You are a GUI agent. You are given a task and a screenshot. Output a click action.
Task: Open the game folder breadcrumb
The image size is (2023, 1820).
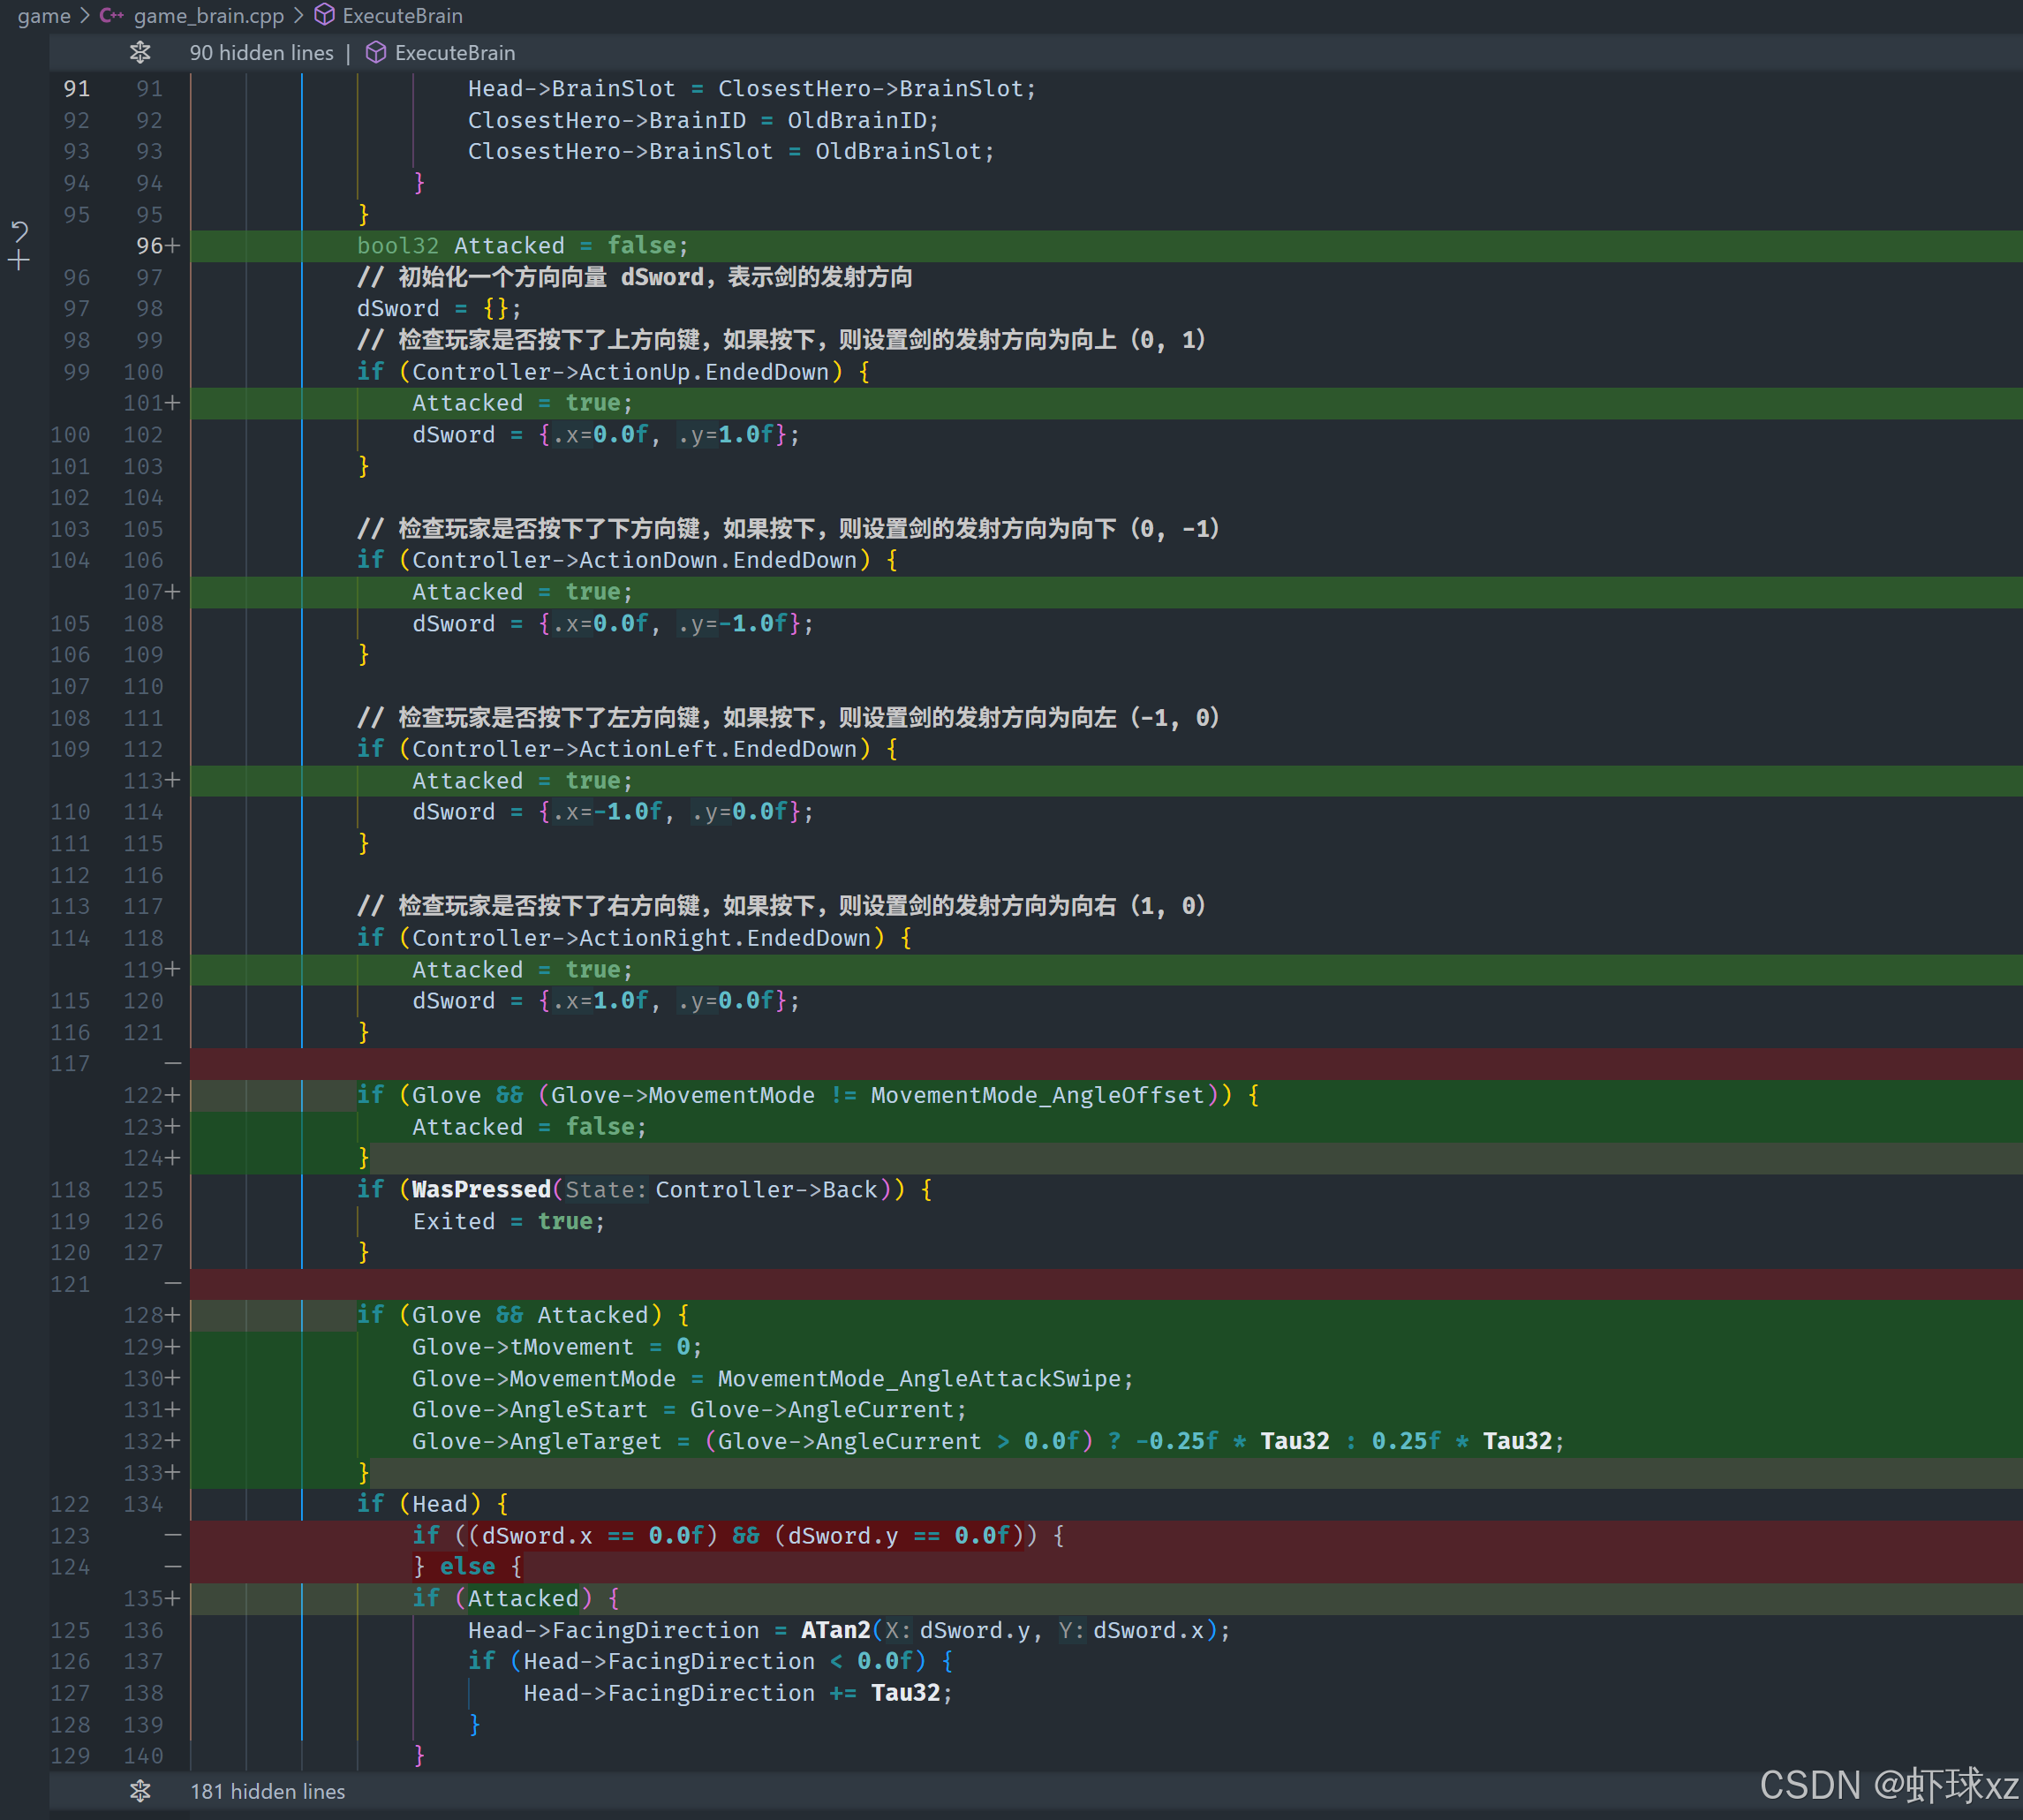(x=44, y=16)
